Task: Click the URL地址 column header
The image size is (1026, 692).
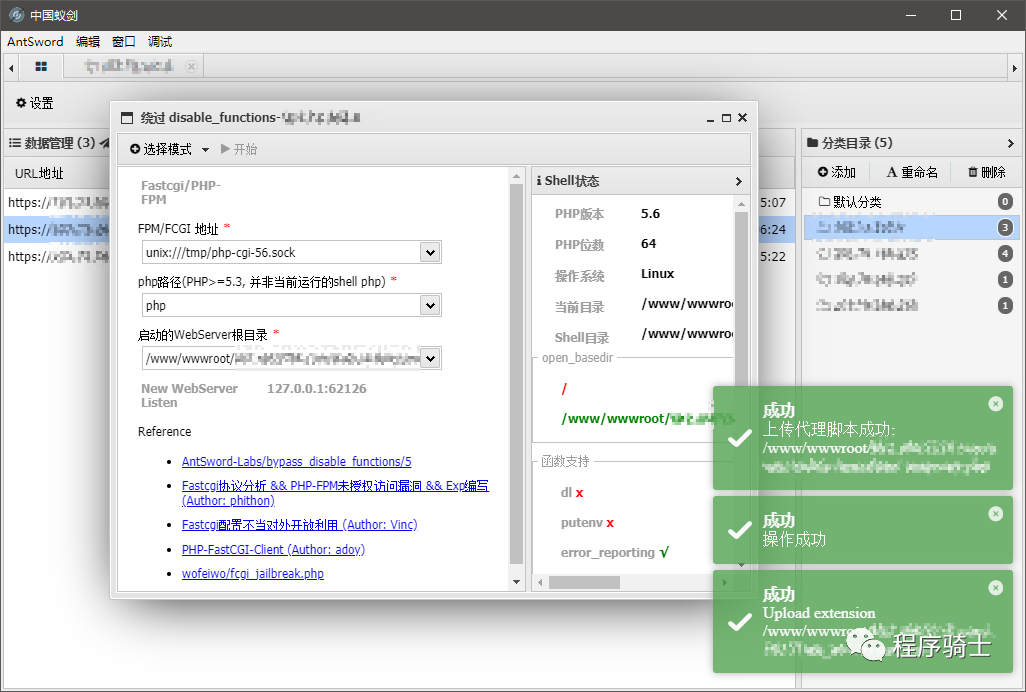Action: click(x=39, y=173)
